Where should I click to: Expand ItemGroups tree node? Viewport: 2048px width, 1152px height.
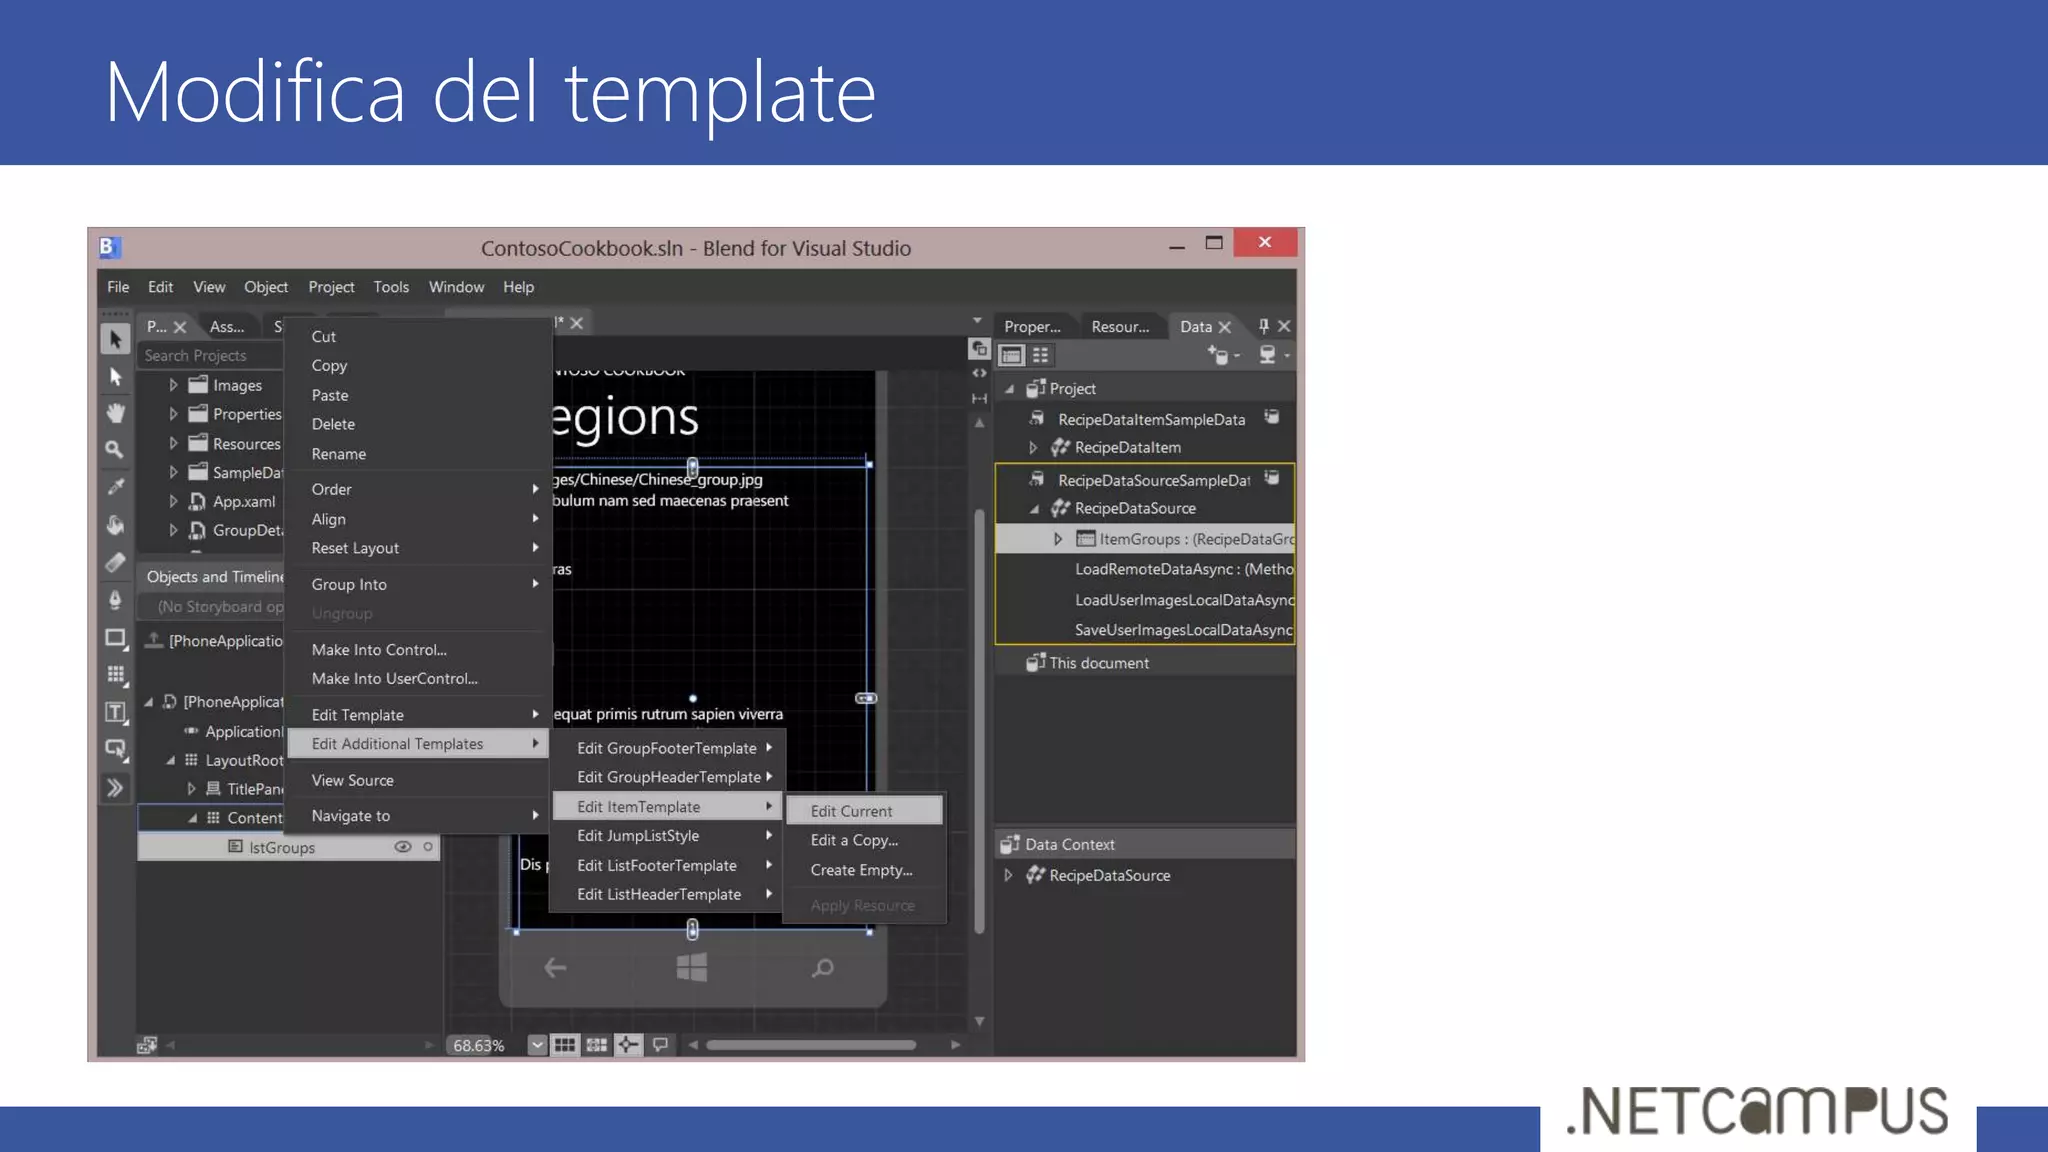tap(1058, 539)
